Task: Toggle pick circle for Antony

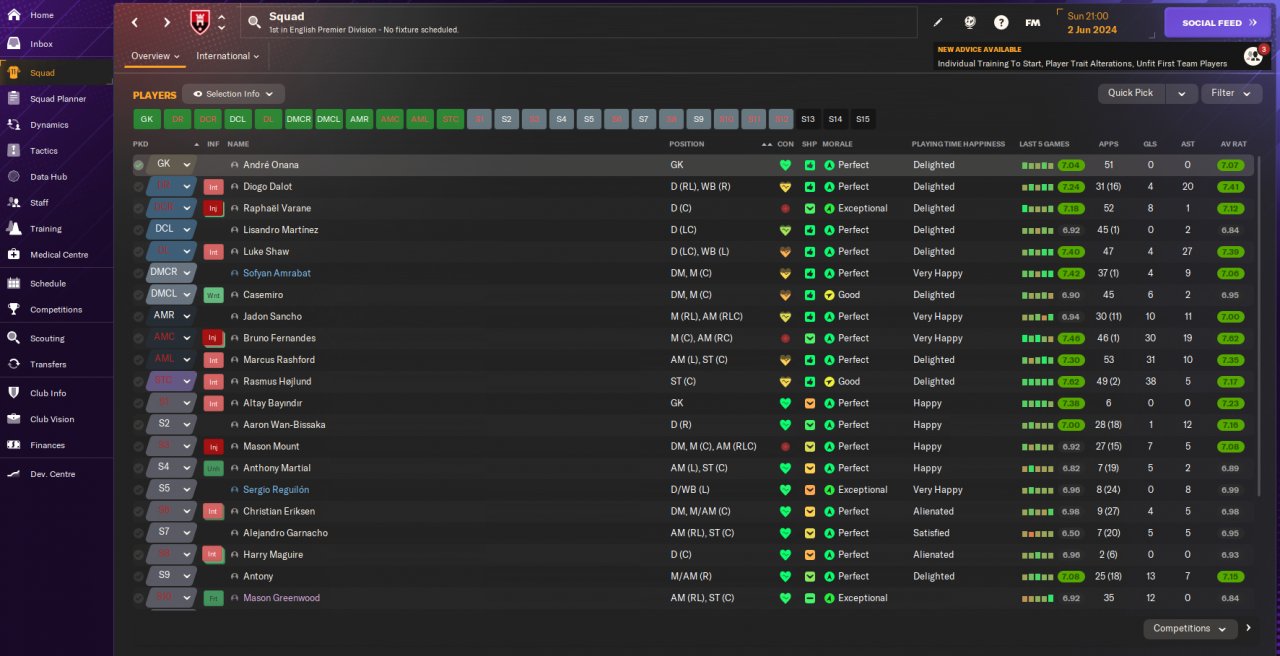Action: tap(139, 576)
